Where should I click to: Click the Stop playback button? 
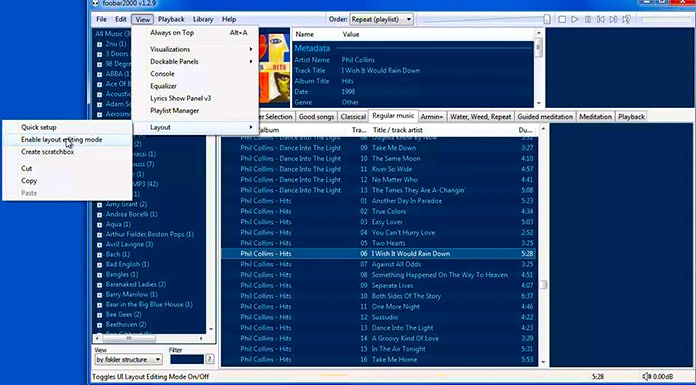click(562, 20)
